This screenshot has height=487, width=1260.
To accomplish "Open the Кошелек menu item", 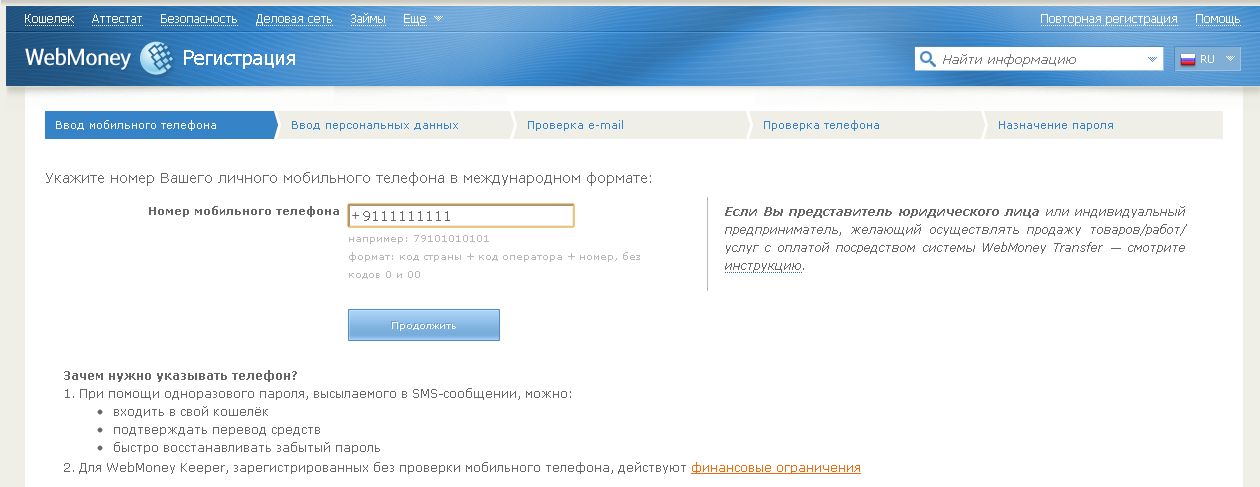I will 49,19.
